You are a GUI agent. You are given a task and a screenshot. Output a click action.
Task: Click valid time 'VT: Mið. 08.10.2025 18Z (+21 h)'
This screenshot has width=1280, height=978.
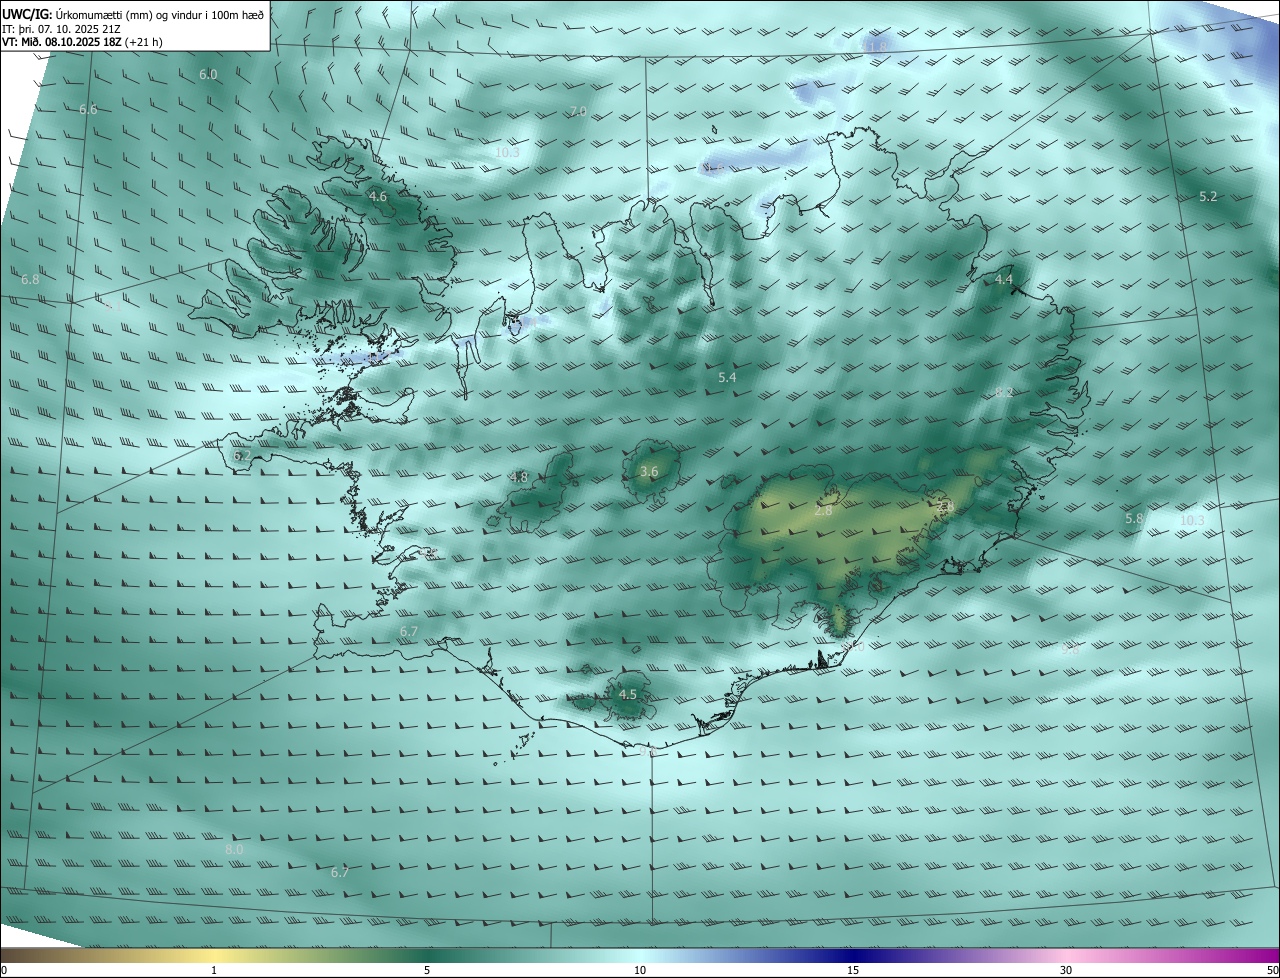(83, 42)
